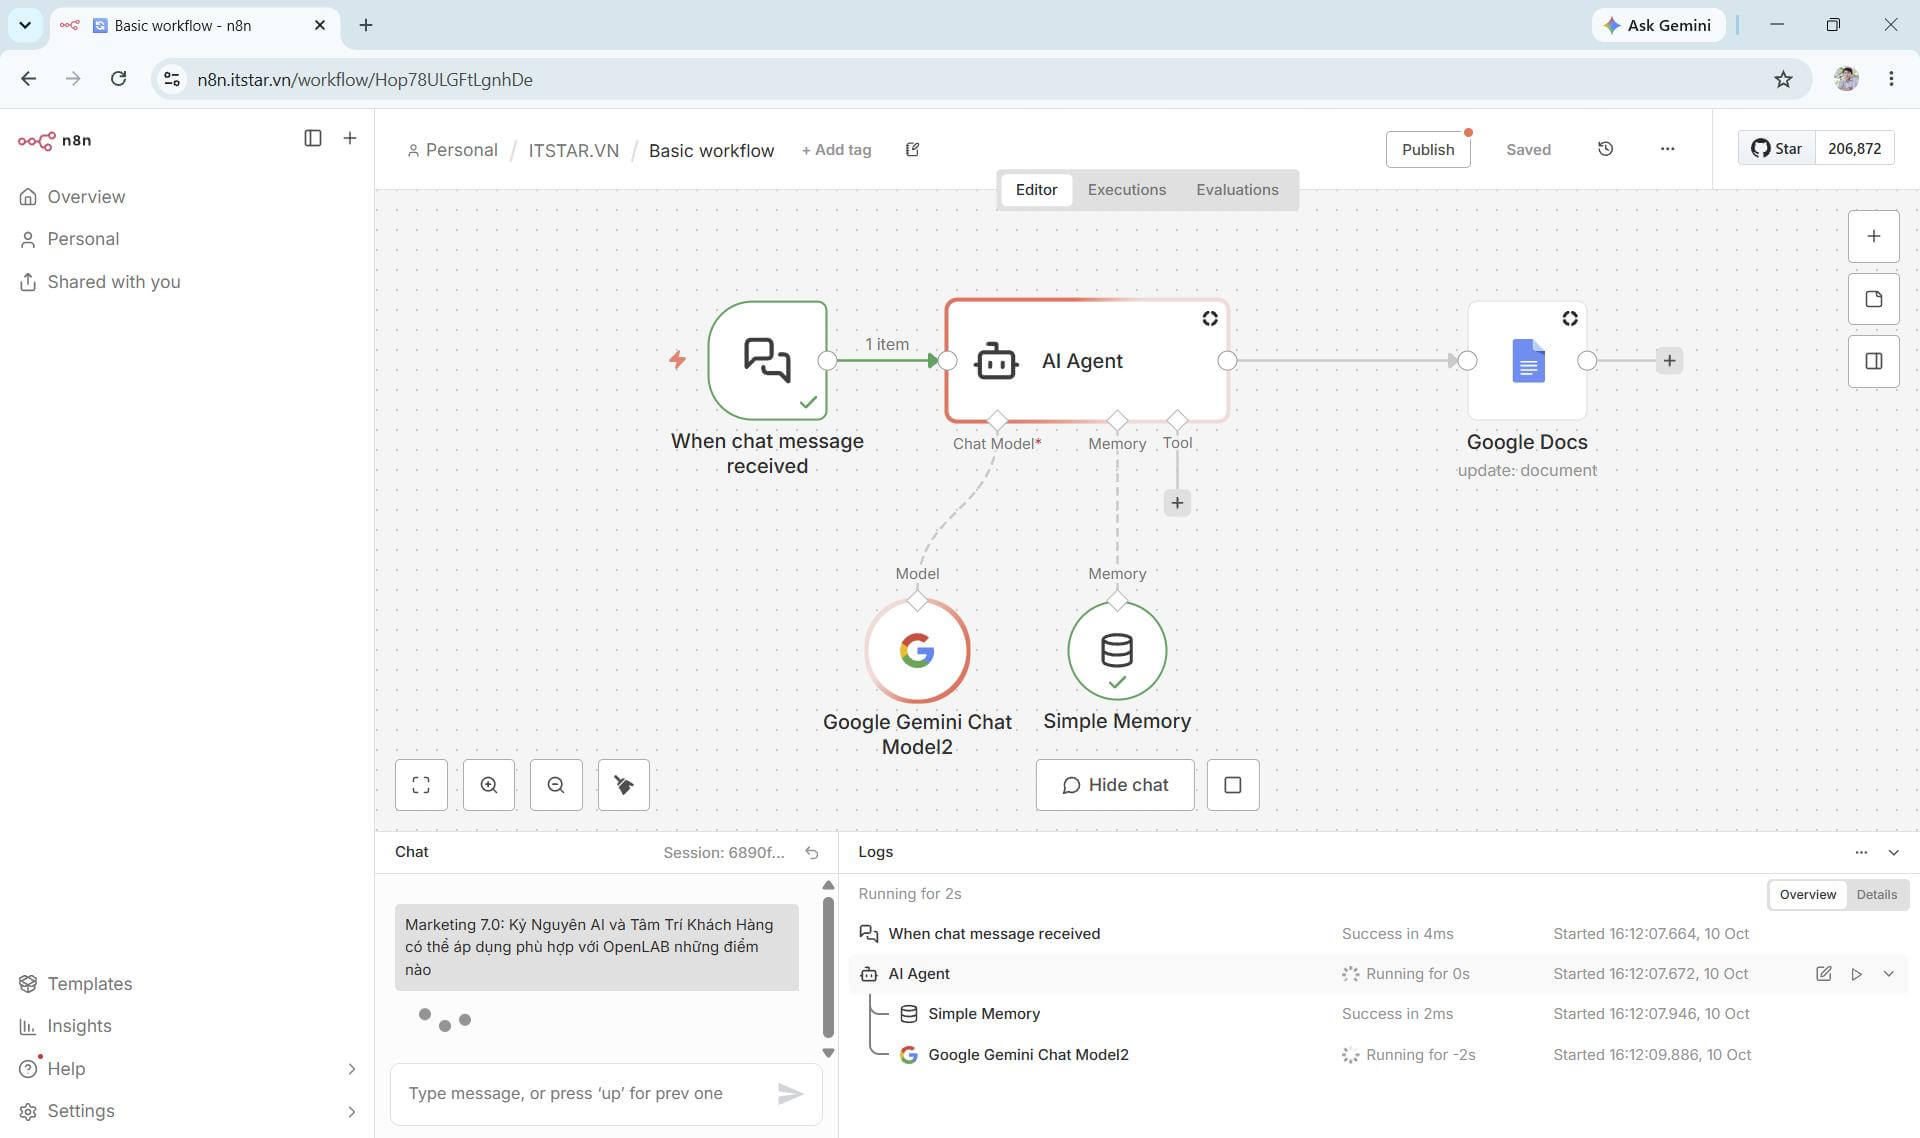Add a tag to the workflow
Screen dimensions: 1920x1138
coord(836,150)
